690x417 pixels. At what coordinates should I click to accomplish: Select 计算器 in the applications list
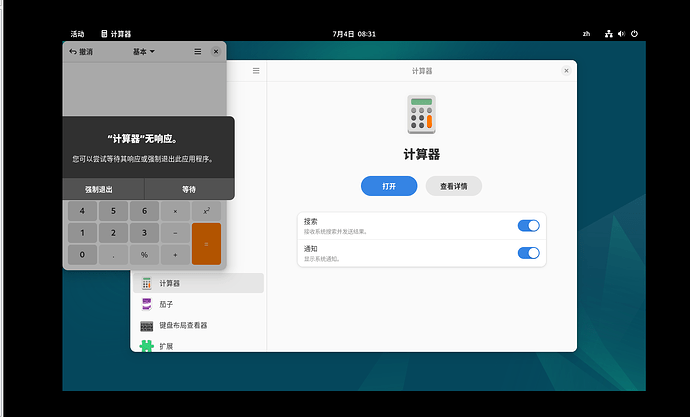point(198,283)
